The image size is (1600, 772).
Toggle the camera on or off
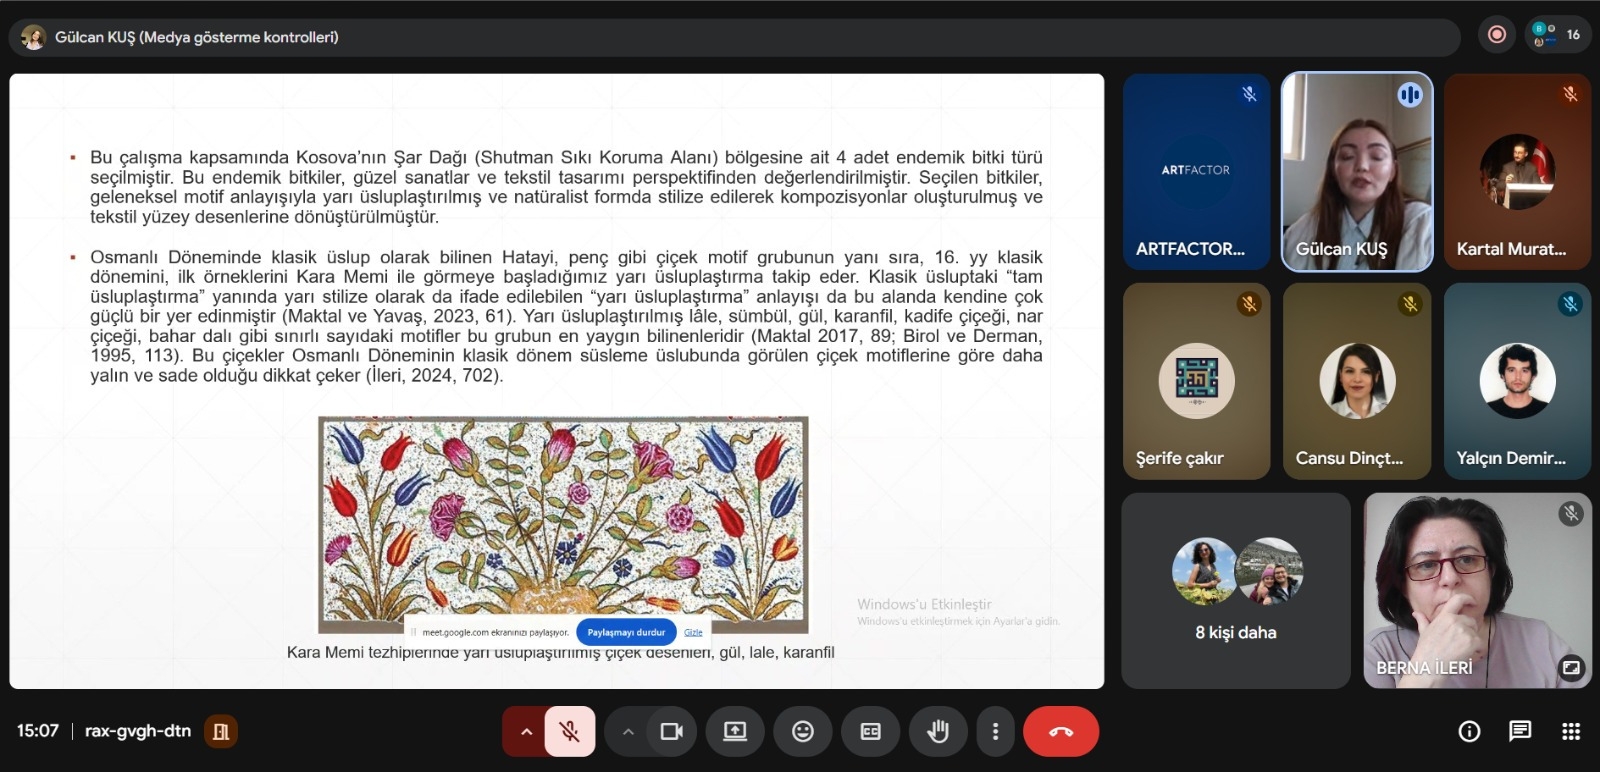pos(671,731)
